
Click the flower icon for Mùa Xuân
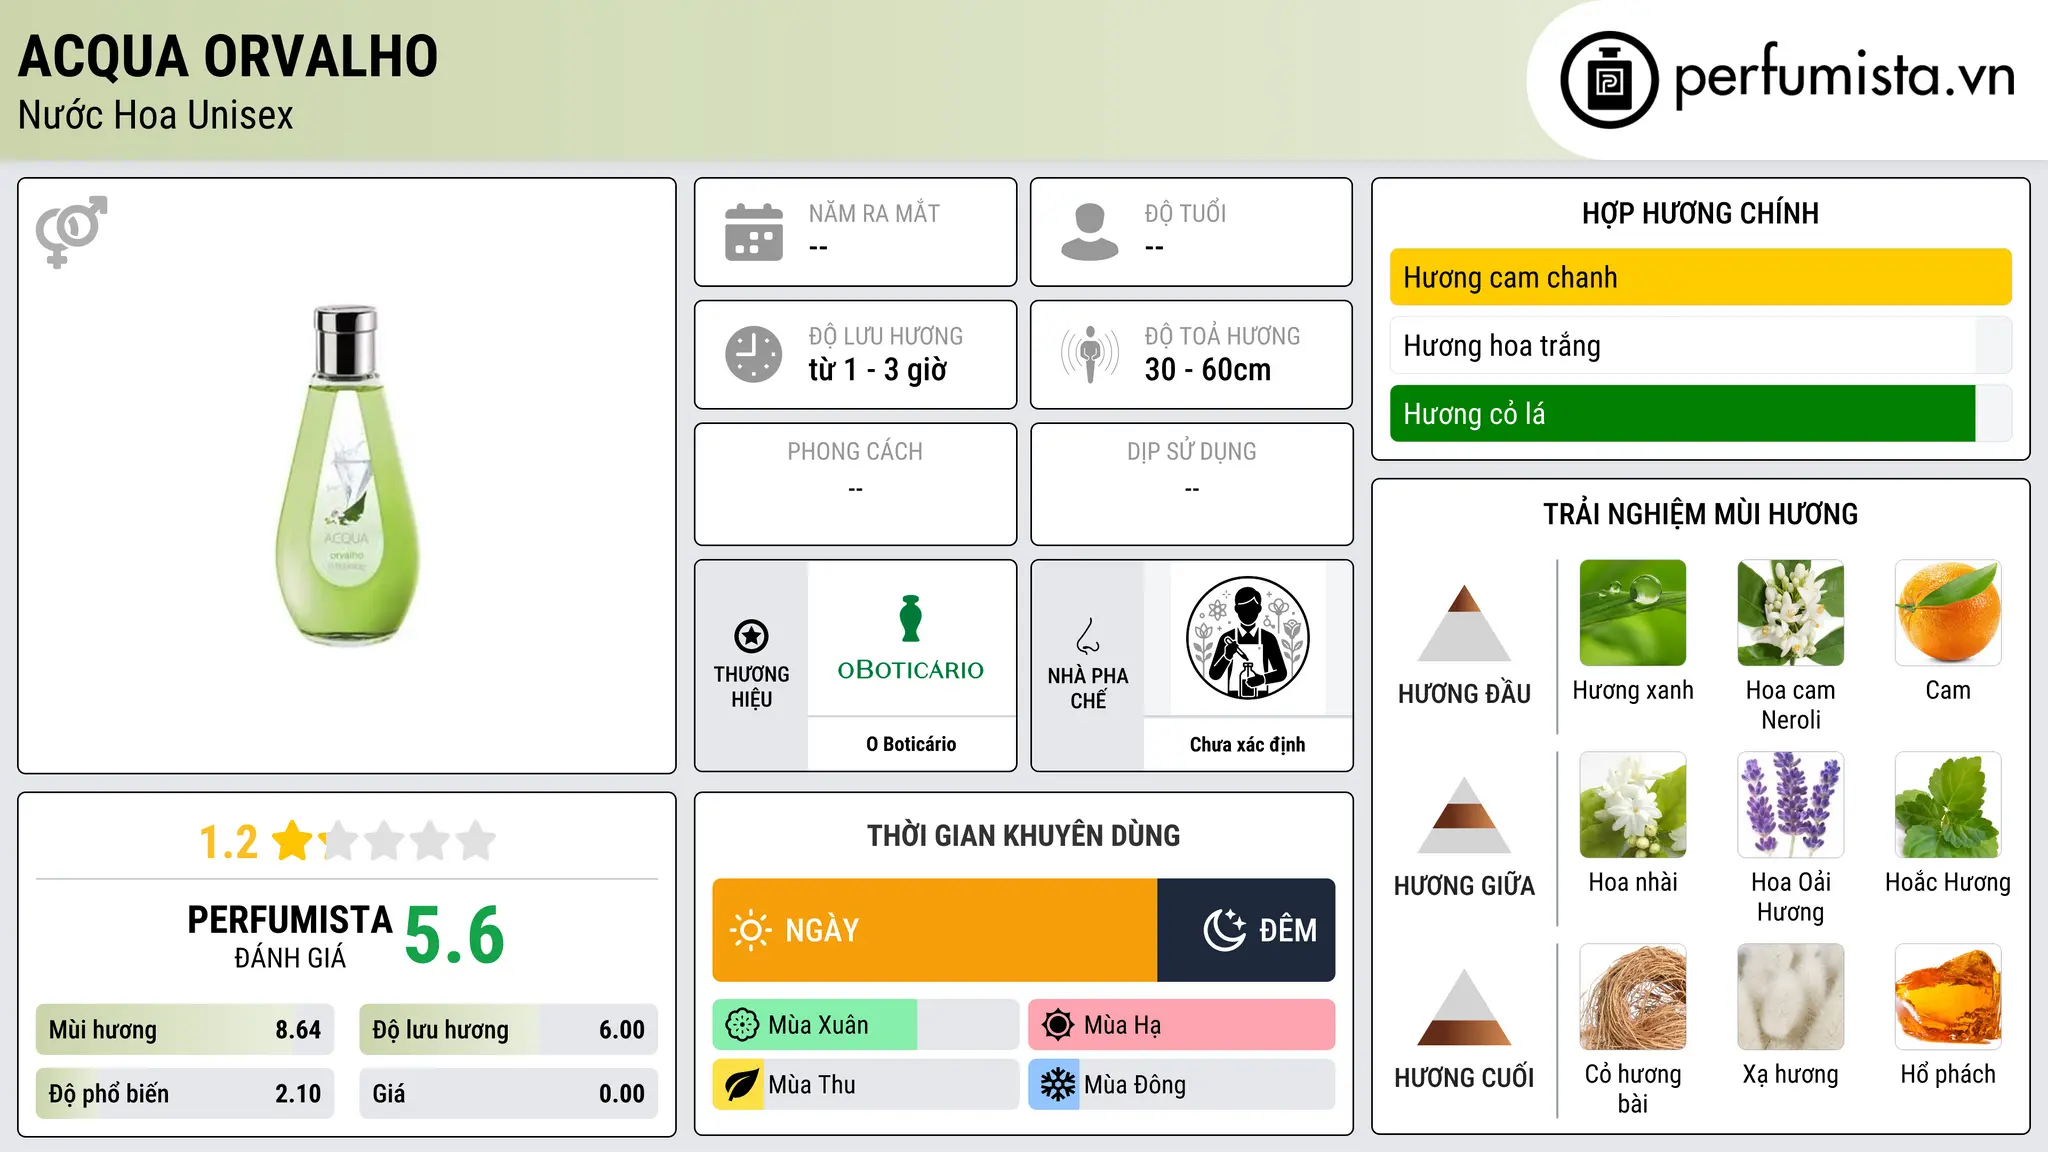(742, 1025)
